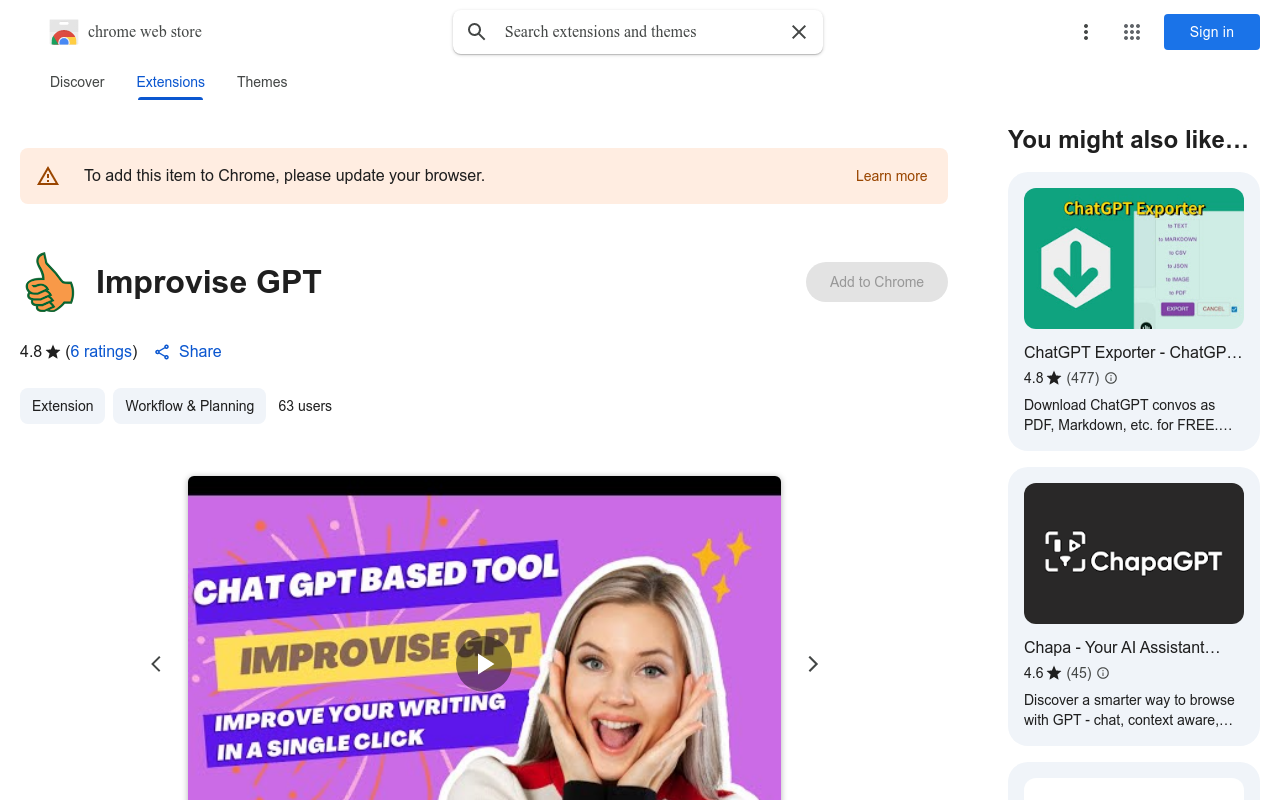
Task: Click the info icon beside Chapa rating
Action: point(1103,673)
